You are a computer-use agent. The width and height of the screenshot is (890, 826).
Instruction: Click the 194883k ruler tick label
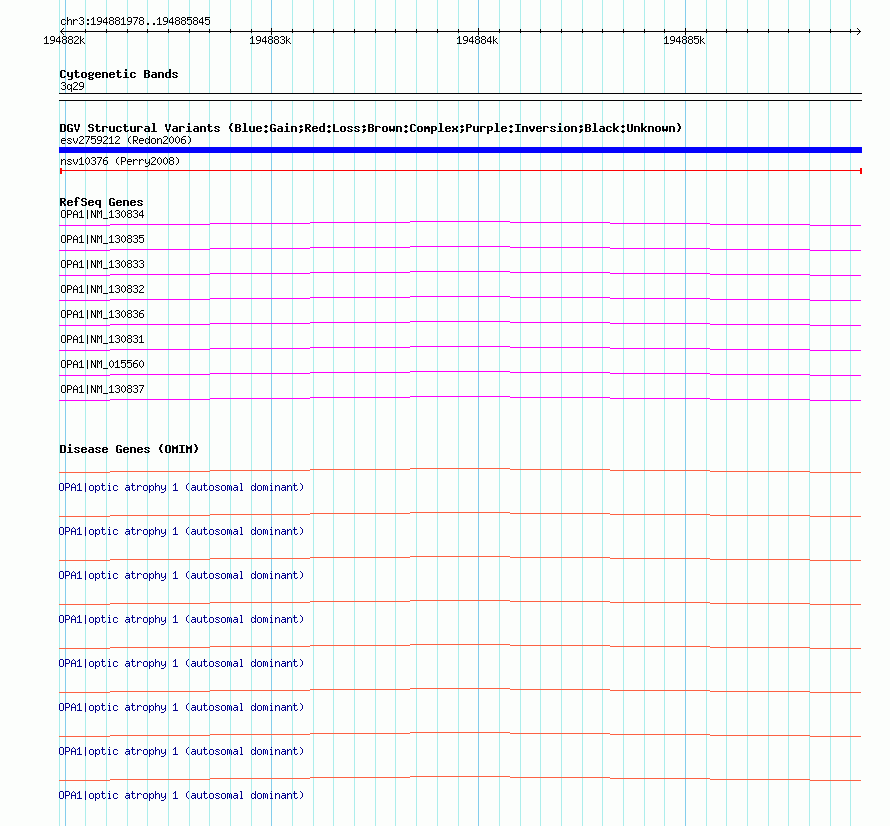(x=270, y=40)
